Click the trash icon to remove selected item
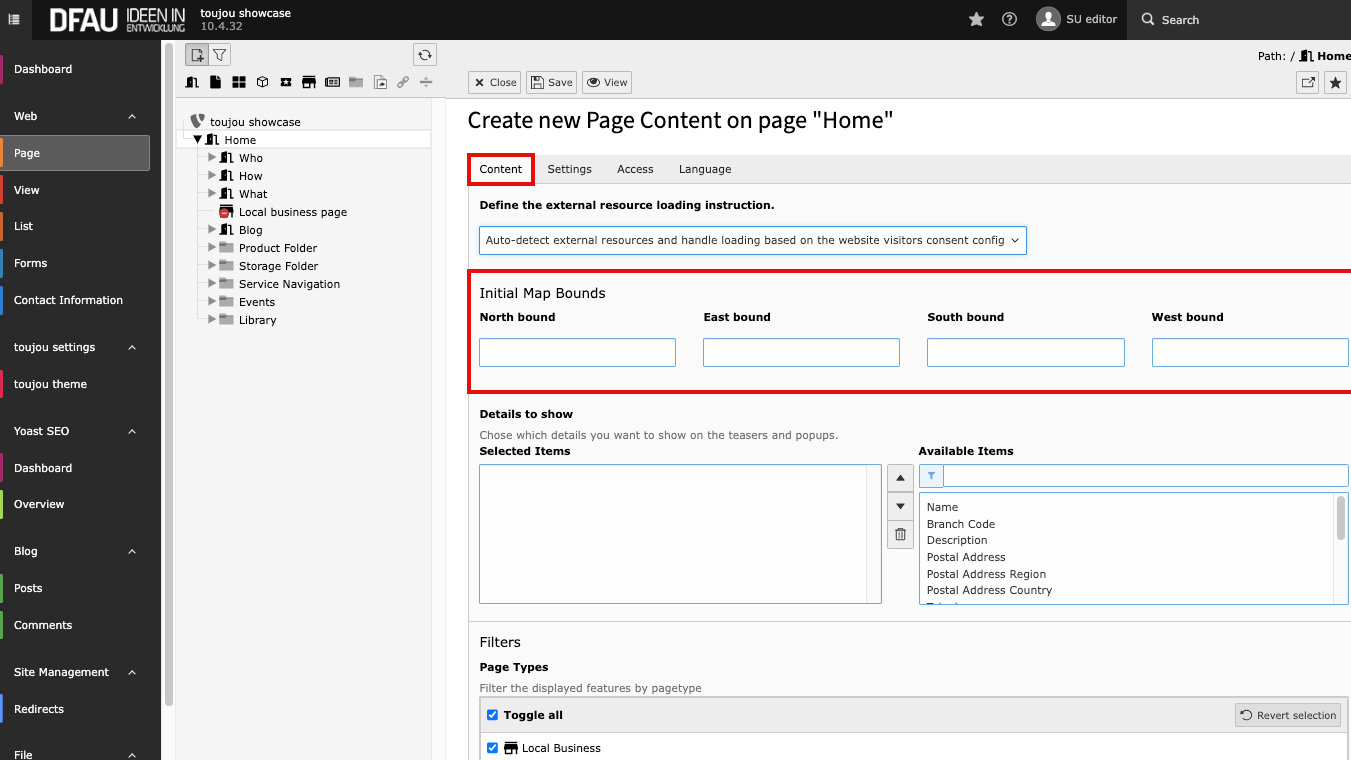The height and width of the screenshot is (760, 1351). pos(900,535)
